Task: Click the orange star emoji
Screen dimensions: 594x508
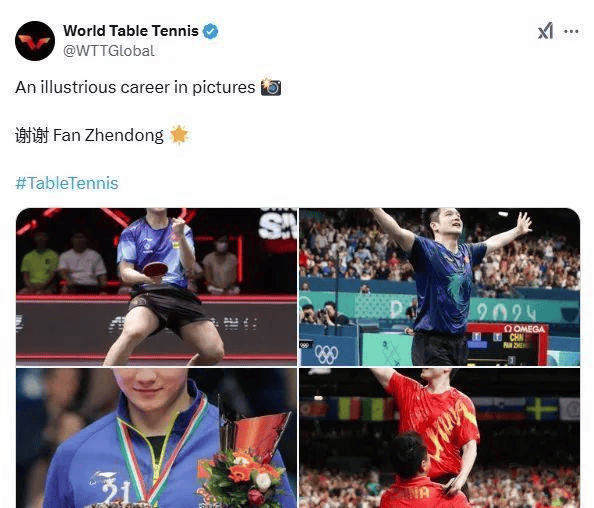Action: pos(179,134)
